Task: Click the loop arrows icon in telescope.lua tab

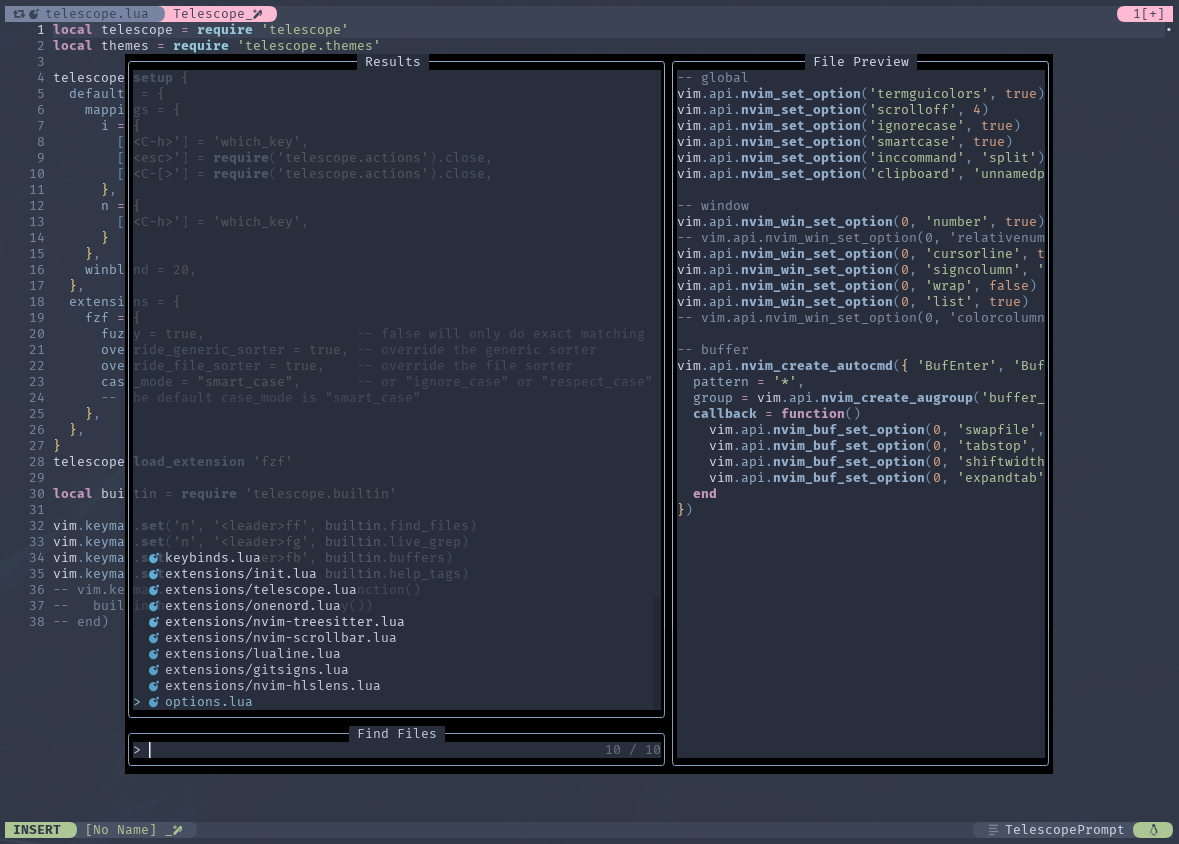Action: pos(19,14)
